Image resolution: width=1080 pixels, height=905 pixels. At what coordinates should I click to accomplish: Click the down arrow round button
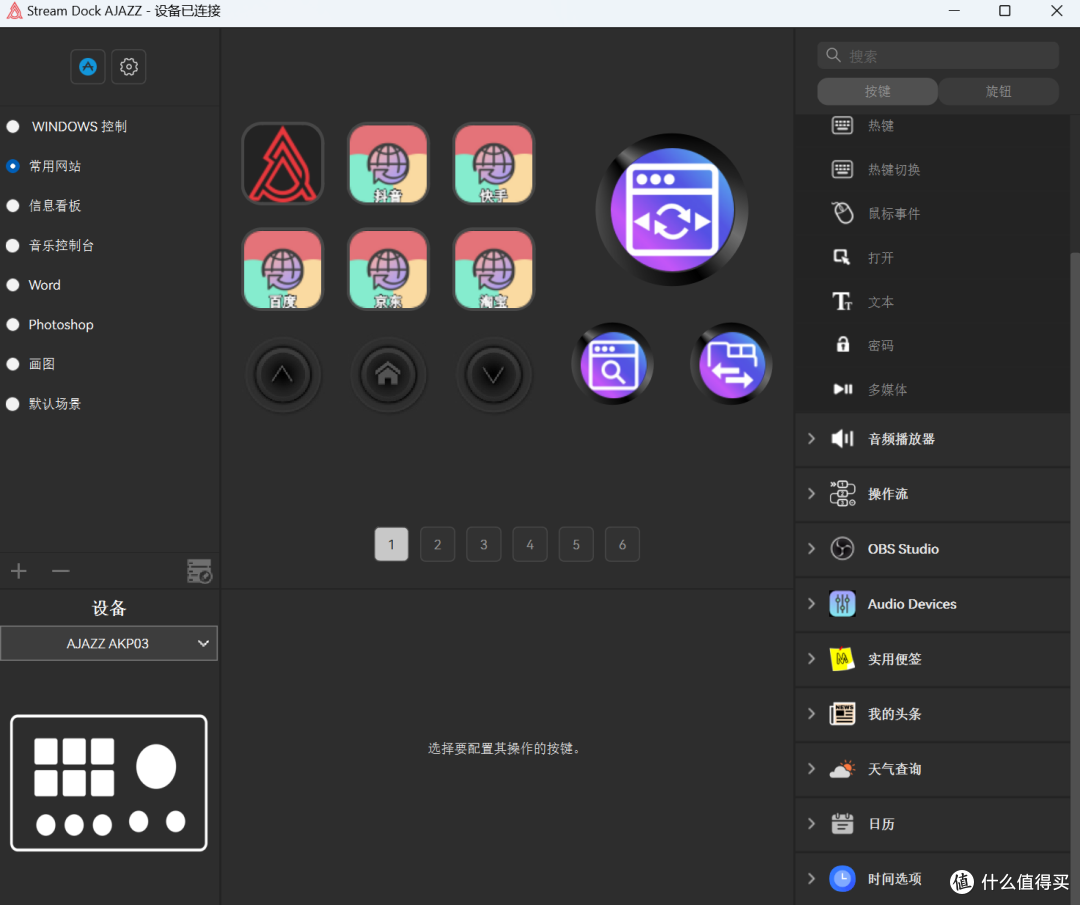click(x=493, y=375)
